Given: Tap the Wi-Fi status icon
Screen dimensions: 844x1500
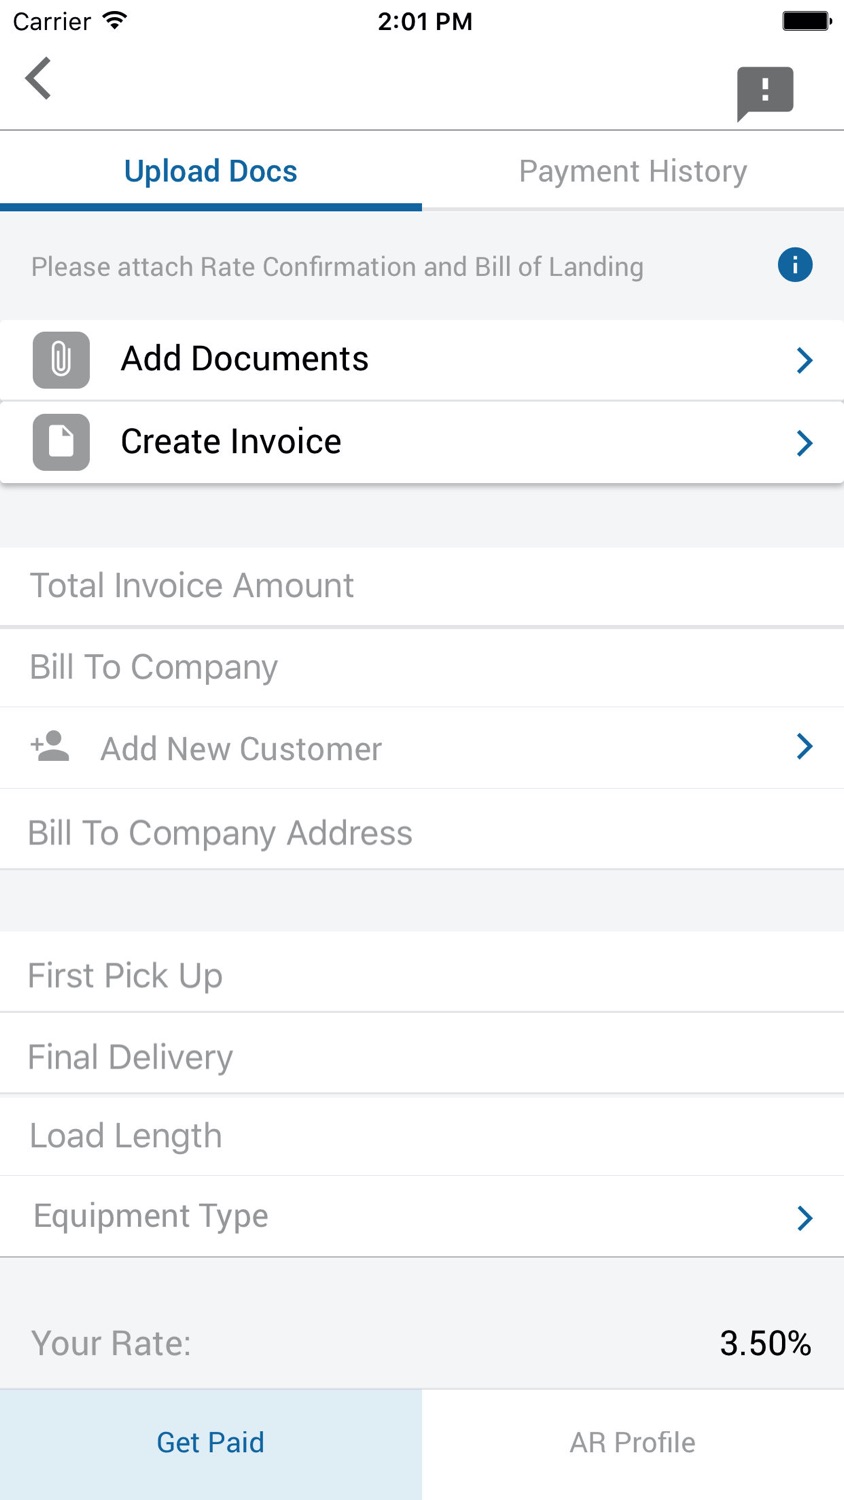Looking at the screenshot, I should (116, 21).
